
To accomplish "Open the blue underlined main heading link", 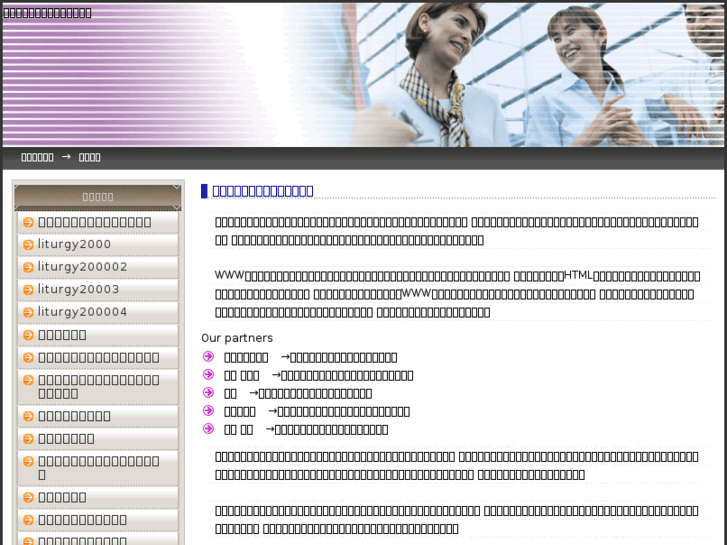I will click(262, 191).
